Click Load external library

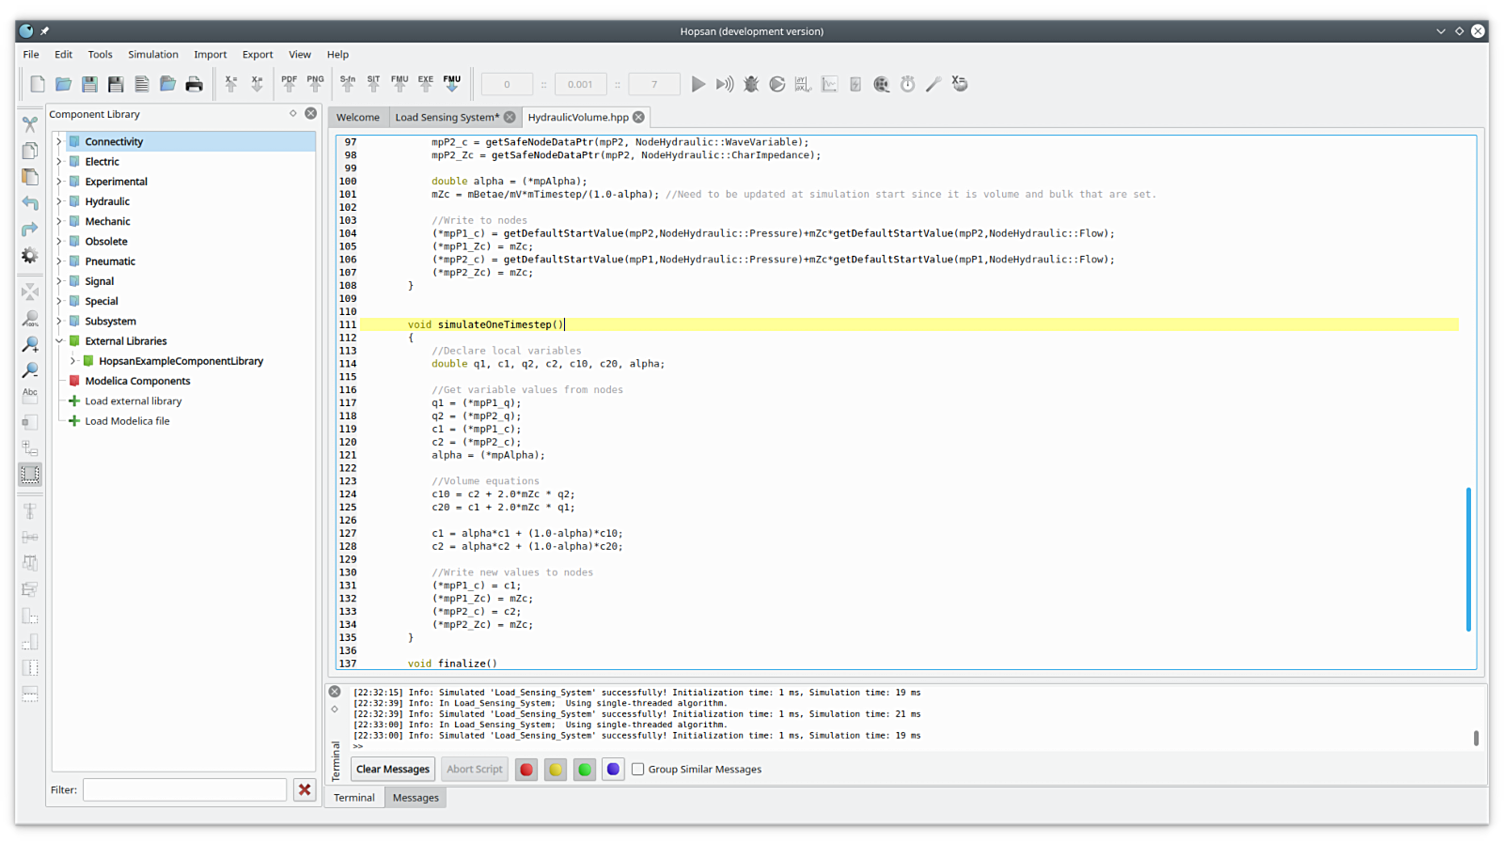click(x=133, y=402)
